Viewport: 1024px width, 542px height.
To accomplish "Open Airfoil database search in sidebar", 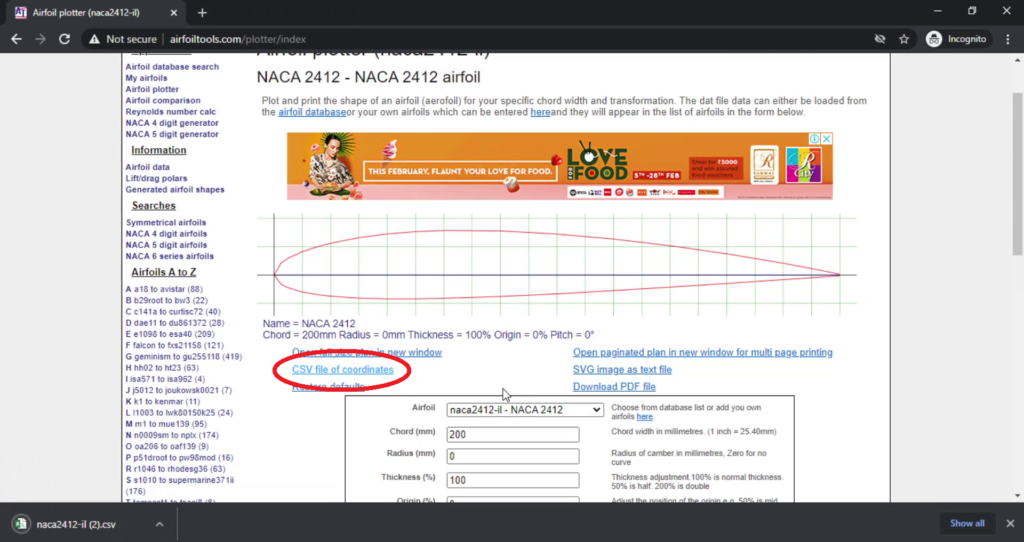I will click(172, 67).
